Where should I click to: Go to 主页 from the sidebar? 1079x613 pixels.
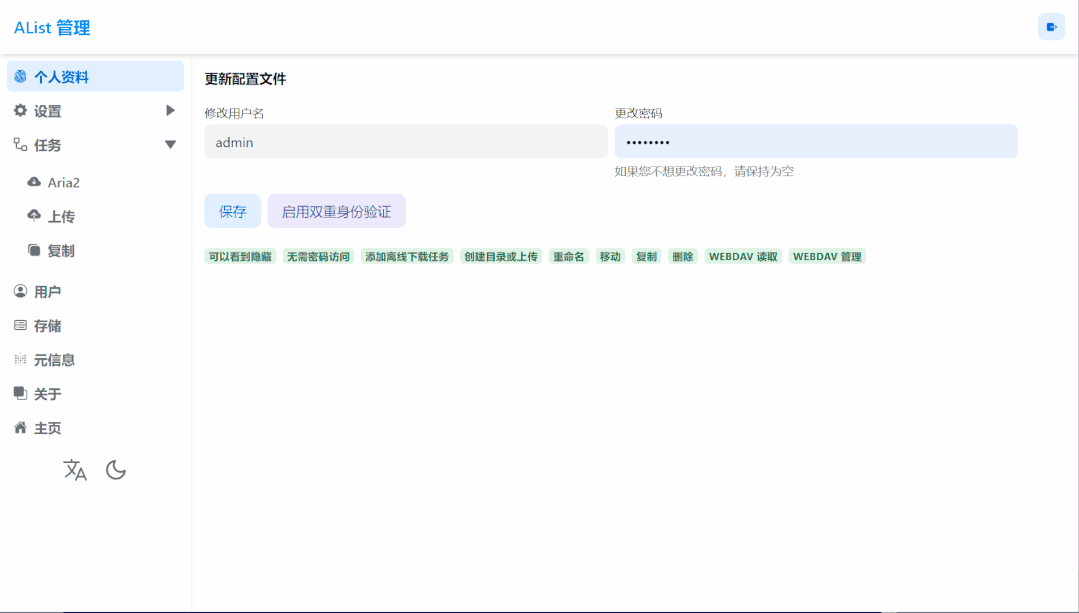click(x=95, y=427)
